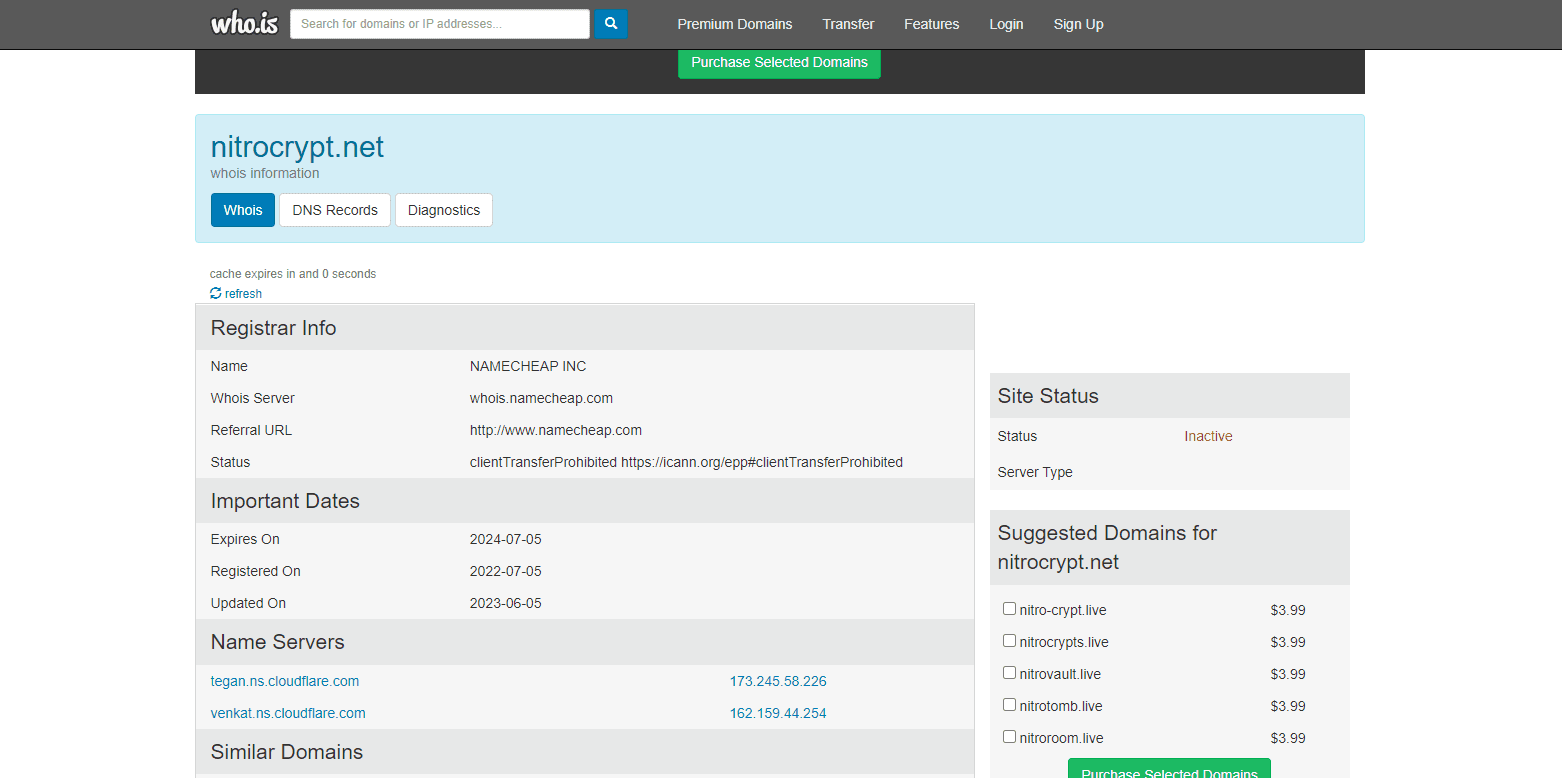Click the magnifying glass search button

(x=610, y=24)
